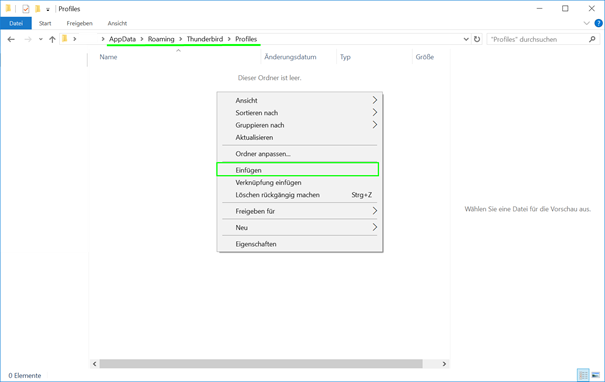Open the Freigeben ribbon tab
Image resolution: width=605 pixels, height=382 pixels.
79,23
